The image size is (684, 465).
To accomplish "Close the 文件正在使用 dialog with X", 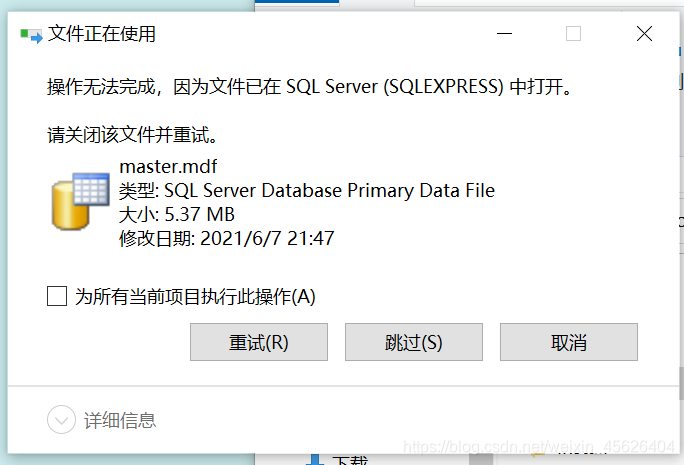I will 644,34.
